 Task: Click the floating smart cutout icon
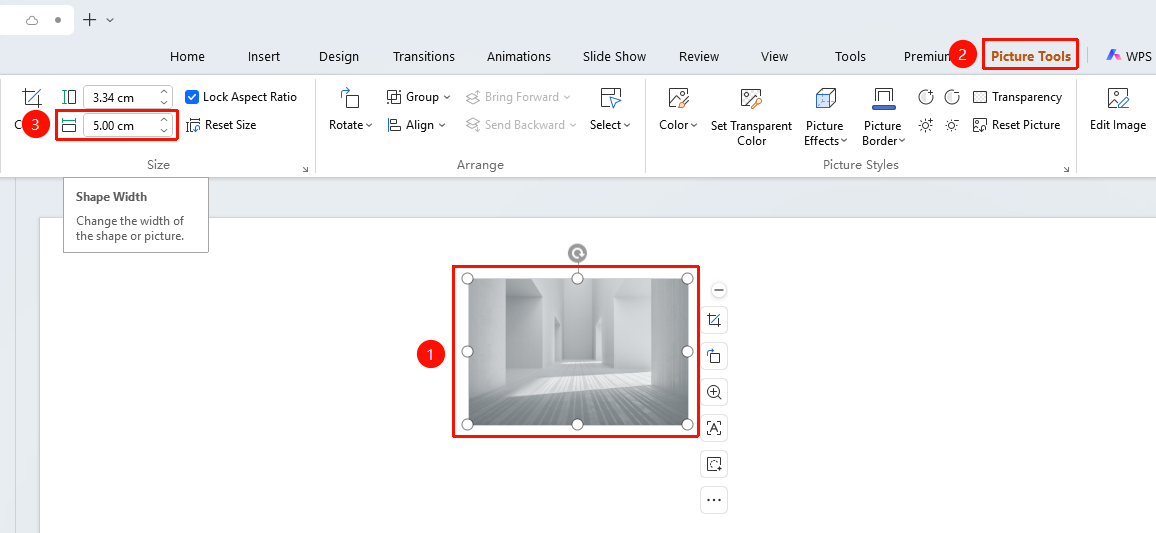[x=714, y=464]
